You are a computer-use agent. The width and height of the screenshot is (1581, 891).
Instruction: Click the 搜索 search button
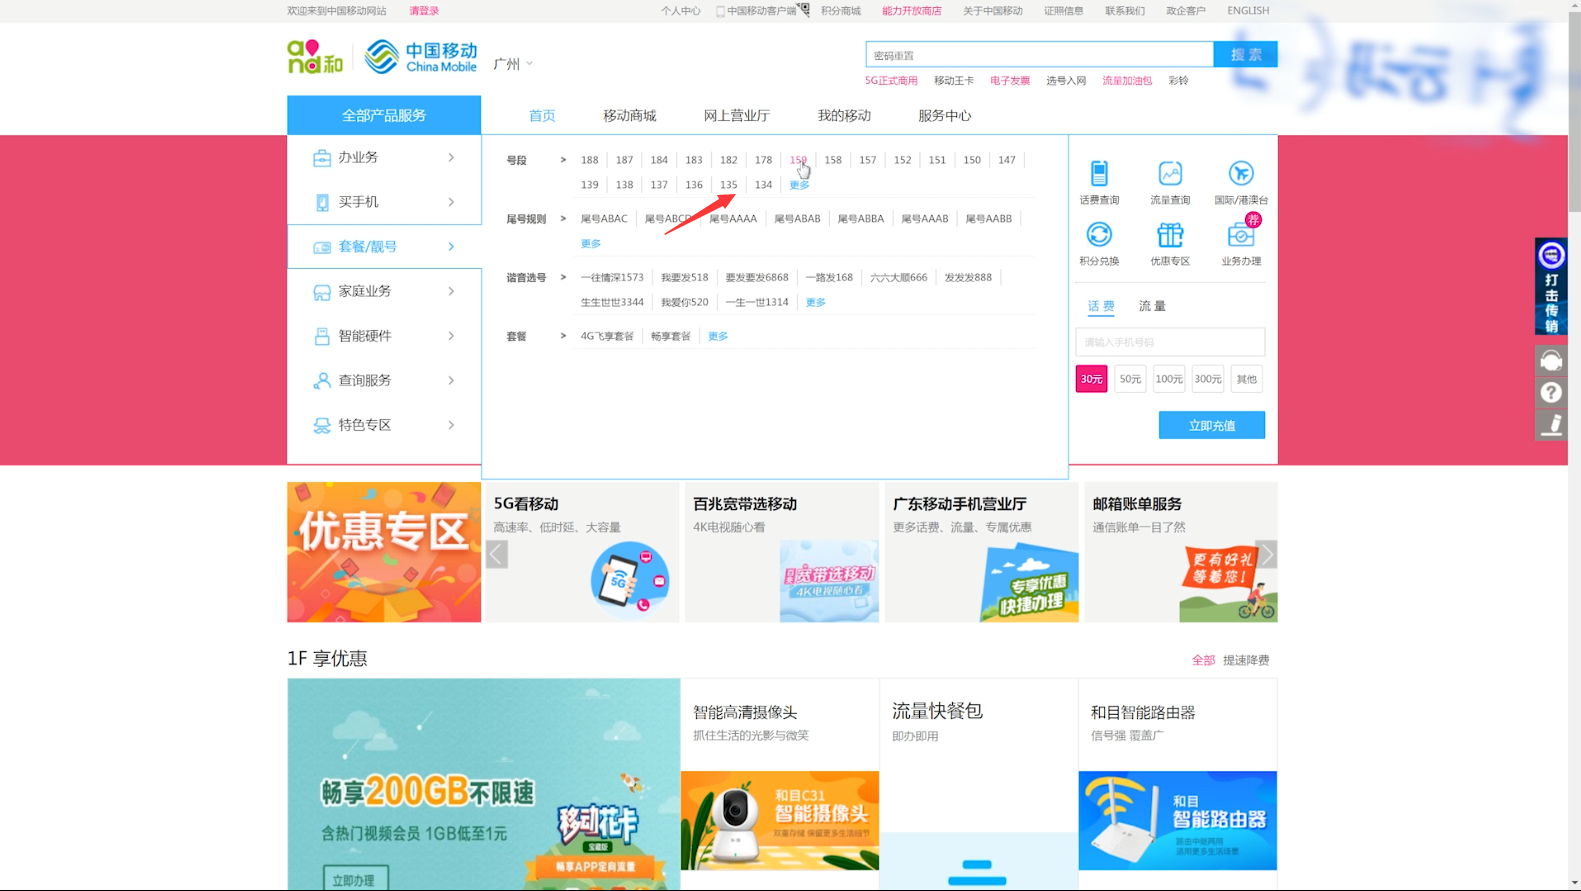pyautogui.click(x=1245, y=55)
